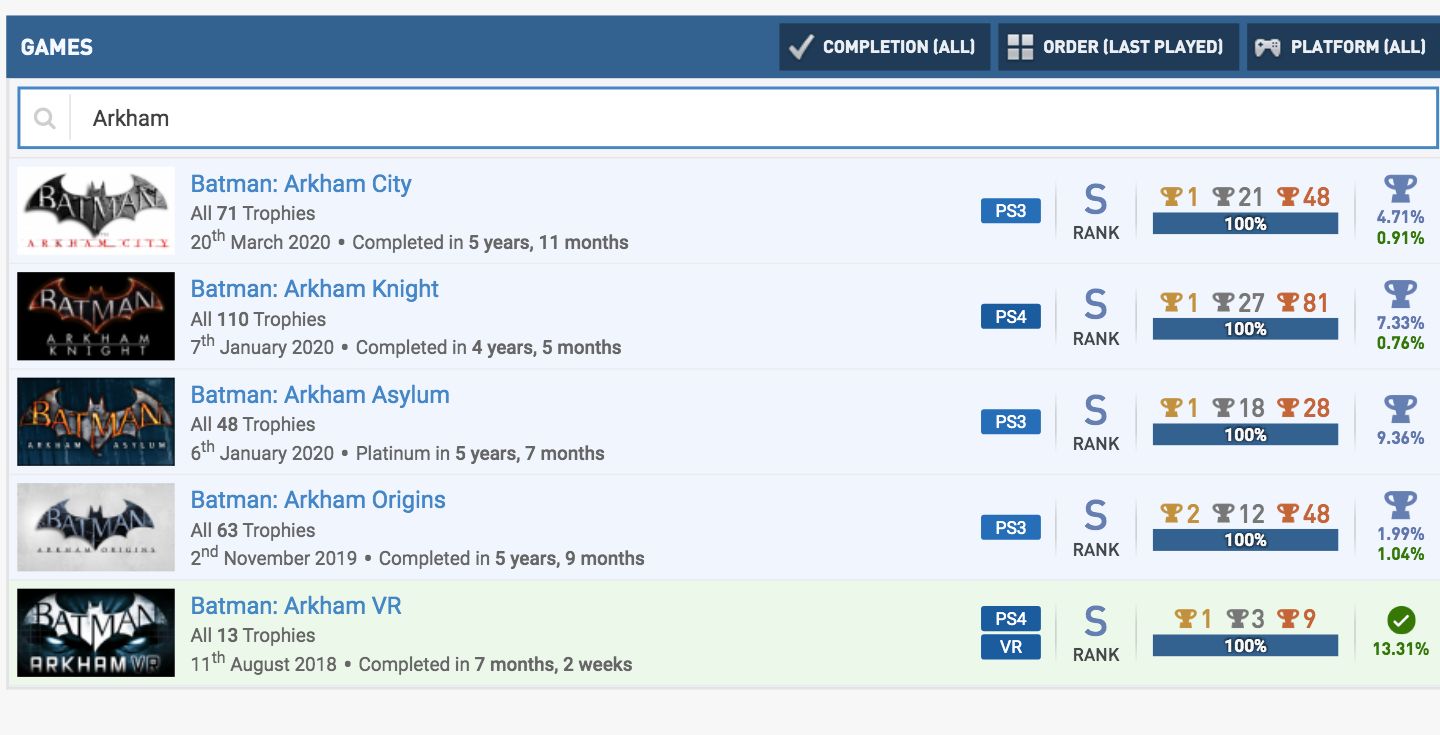Screen dimensions: 1440x735
Task: Click the PS4 badge on Arkham Knight
Action: pos(1010,315)
